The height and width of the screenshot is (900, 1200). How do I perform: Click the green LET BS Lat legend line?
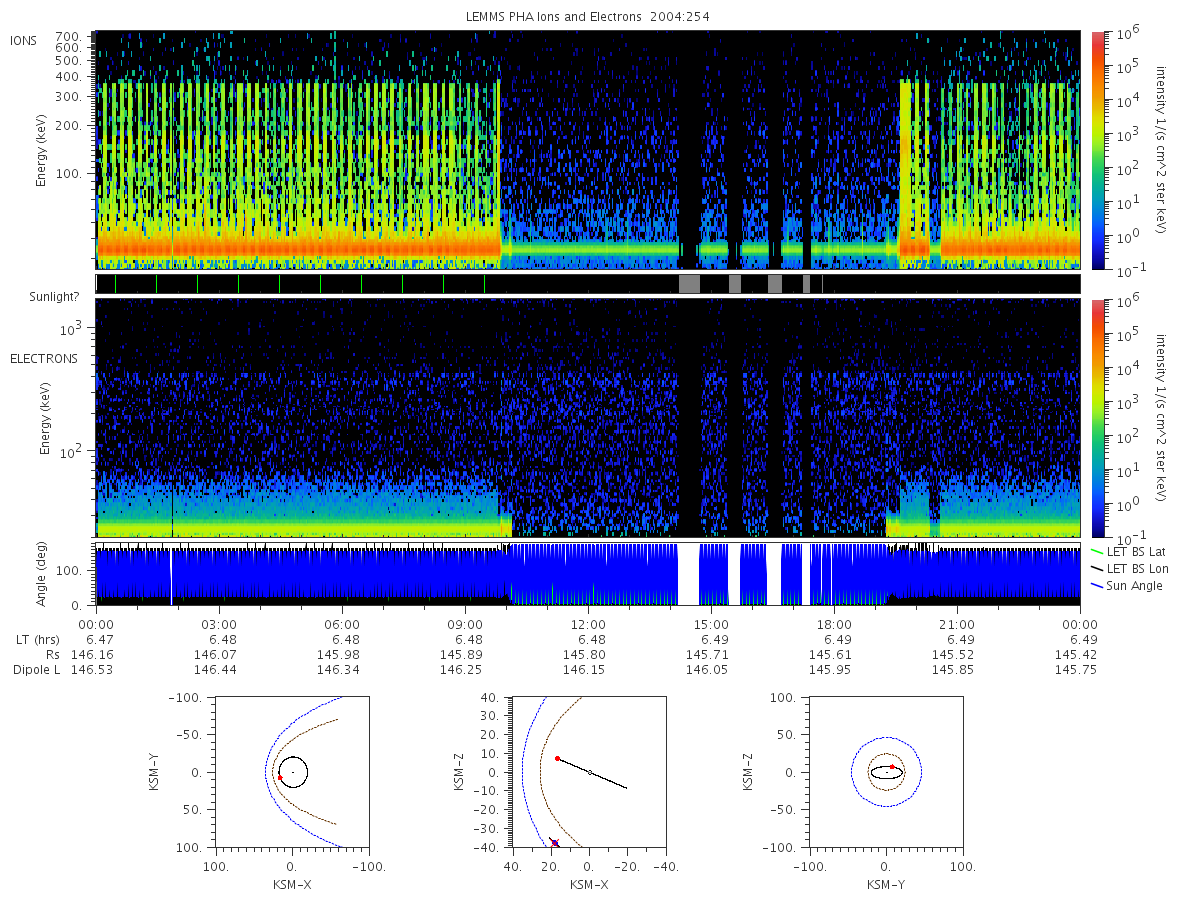[x=1095, y=552]
